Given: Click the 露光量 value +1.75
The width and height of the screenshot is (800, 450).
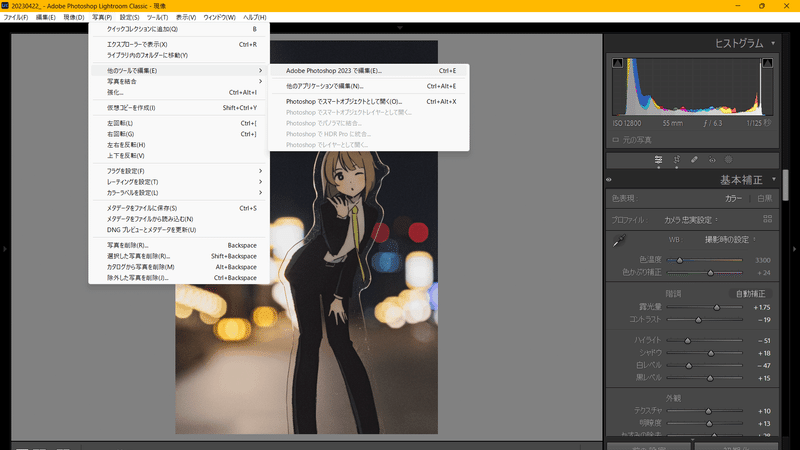Looking at the screenshot, I should [762, 308].
